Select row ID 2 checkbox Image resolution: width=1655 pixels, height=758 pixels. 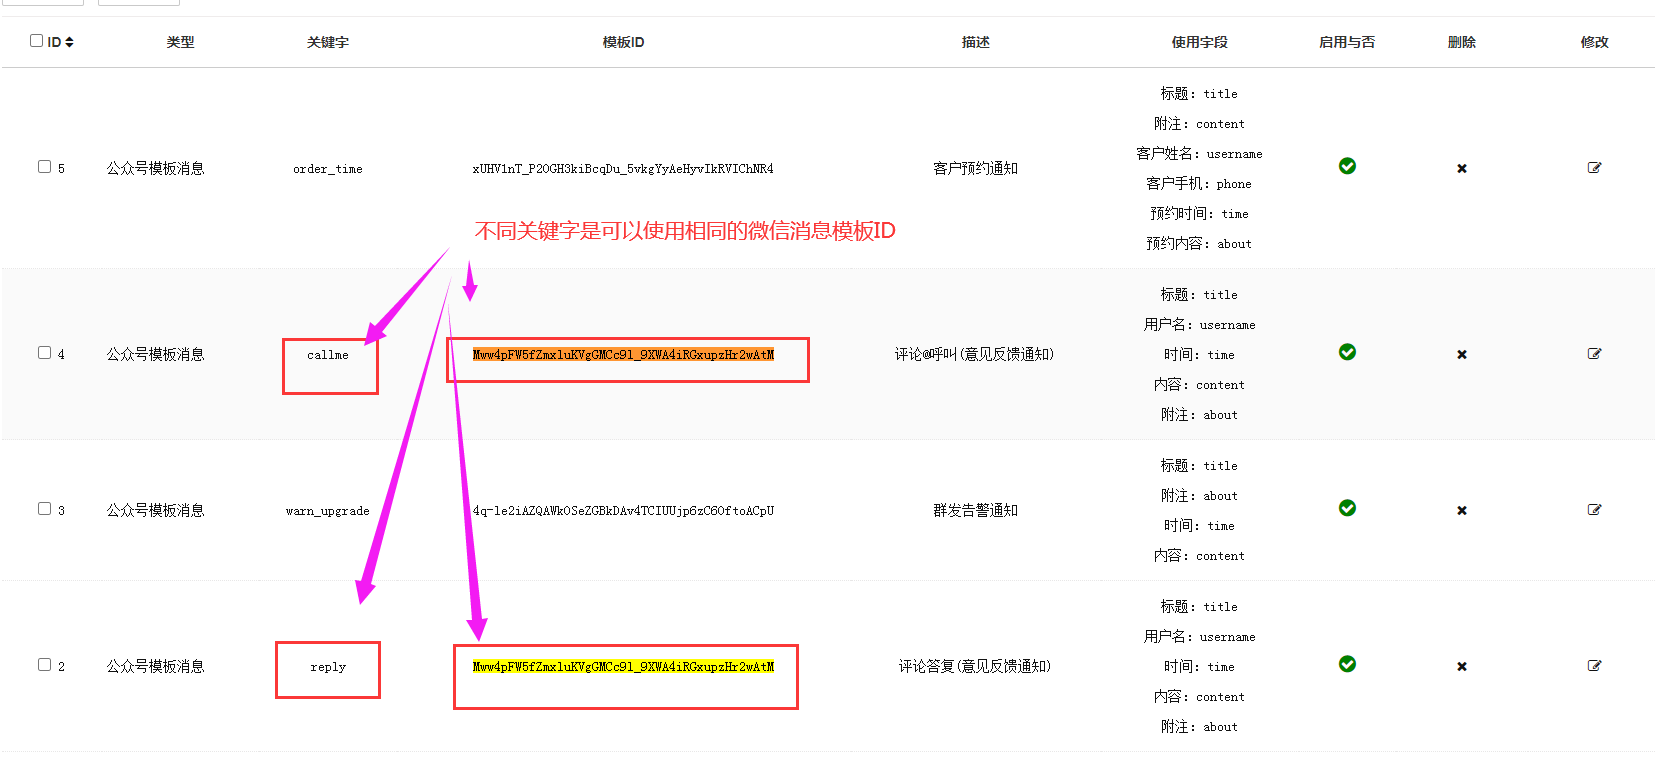45,665
